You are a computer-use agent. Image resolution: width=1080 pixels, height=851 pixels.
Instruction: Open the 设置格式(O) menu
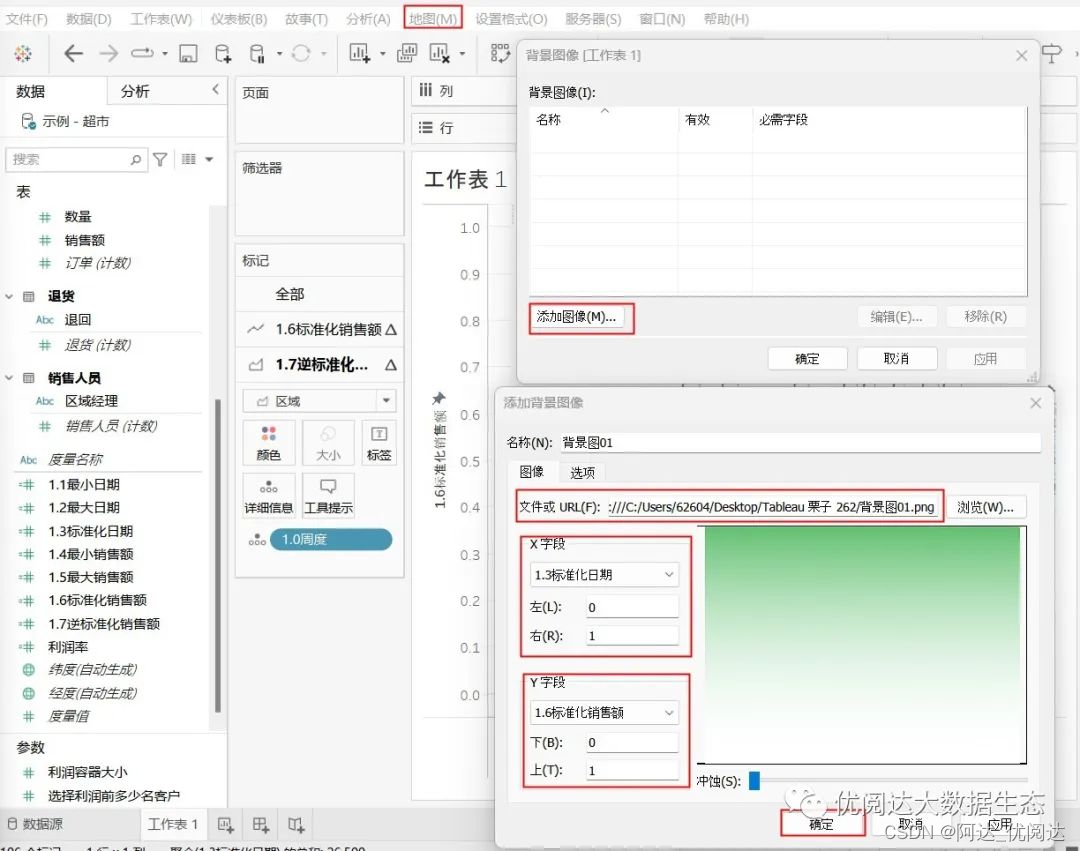click(x=511, y=19)
